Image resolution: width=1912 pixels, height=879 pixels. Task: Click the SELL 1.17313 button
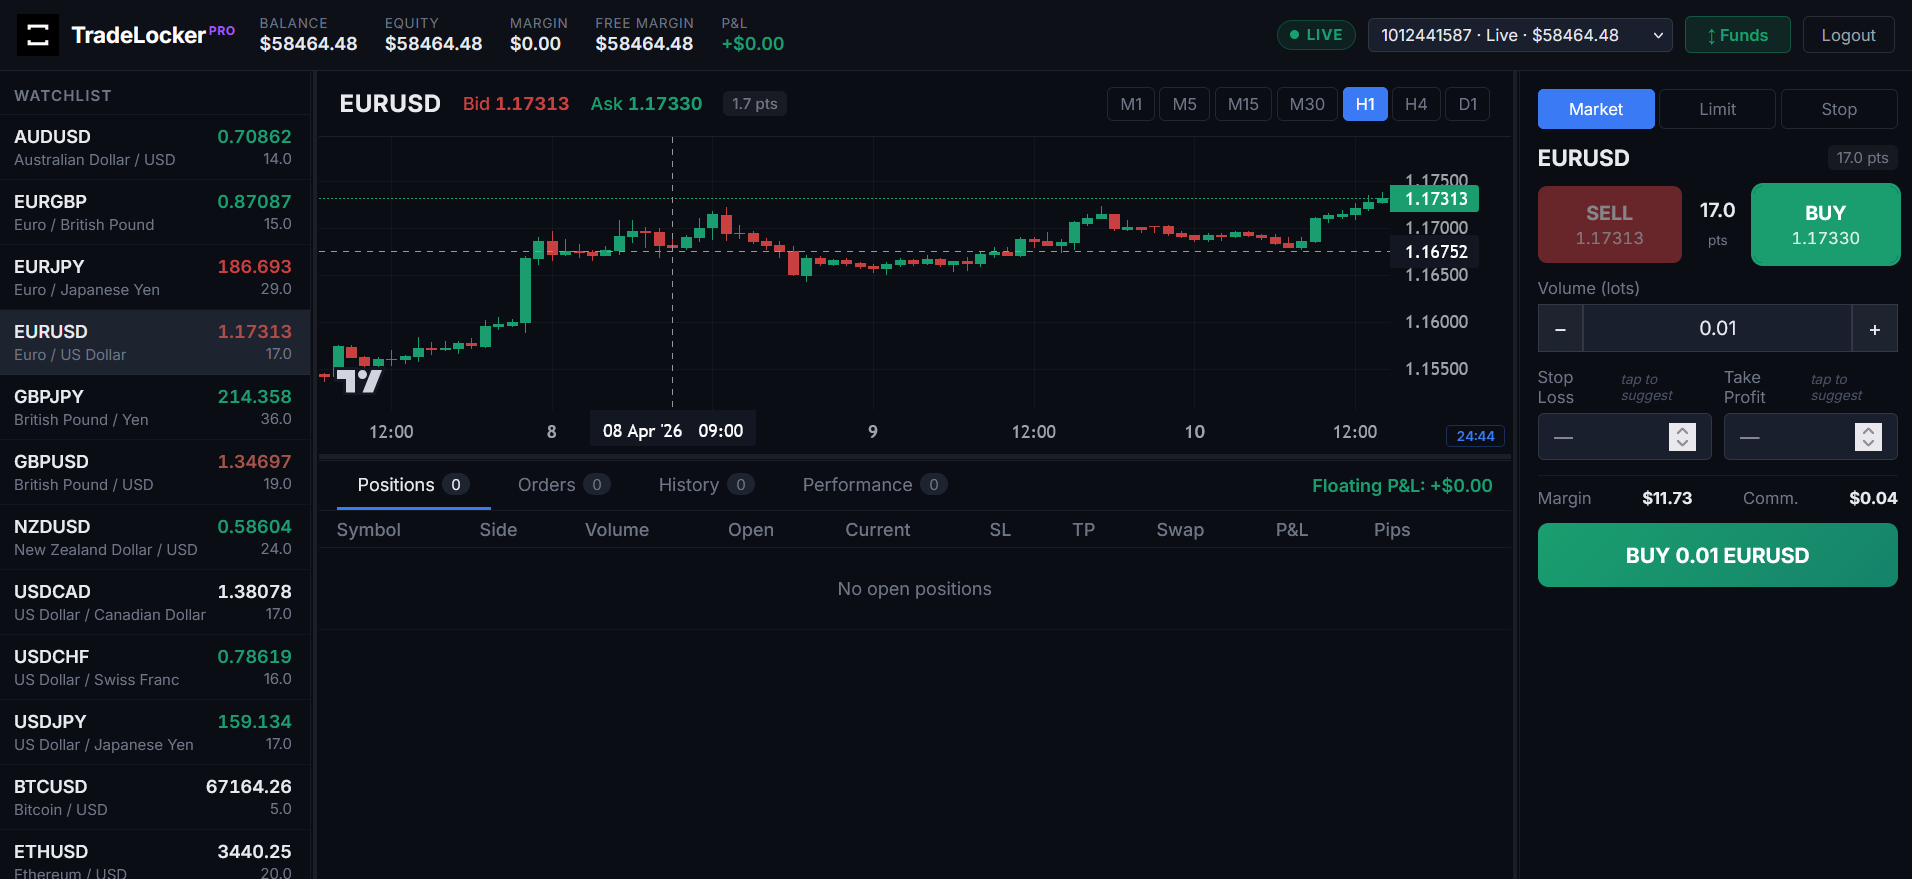click(x=1609, y=225)
